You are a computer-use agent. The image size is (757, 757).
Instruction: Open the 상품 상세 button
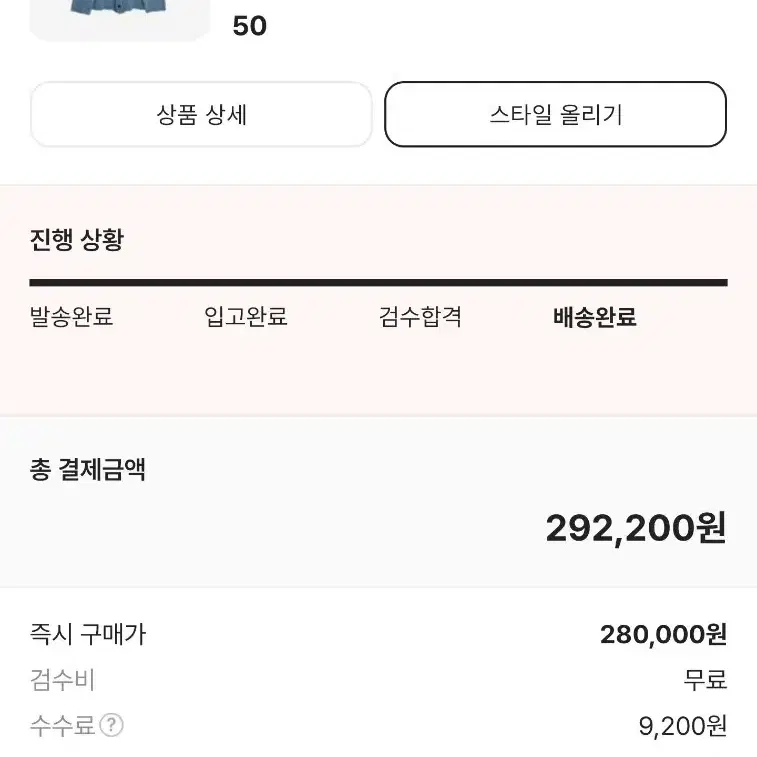click(201, 114)
